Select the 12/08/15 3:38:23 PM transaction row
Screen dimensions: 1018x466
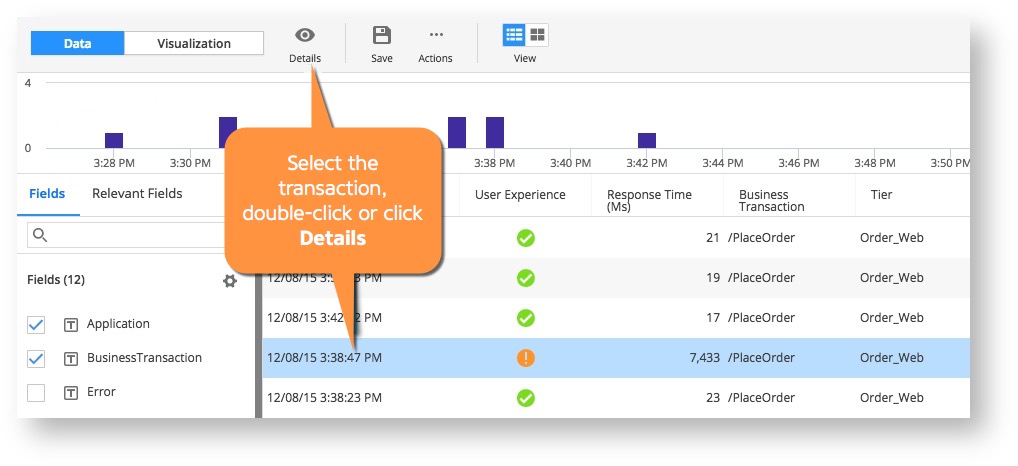click(x=615, y=398)
